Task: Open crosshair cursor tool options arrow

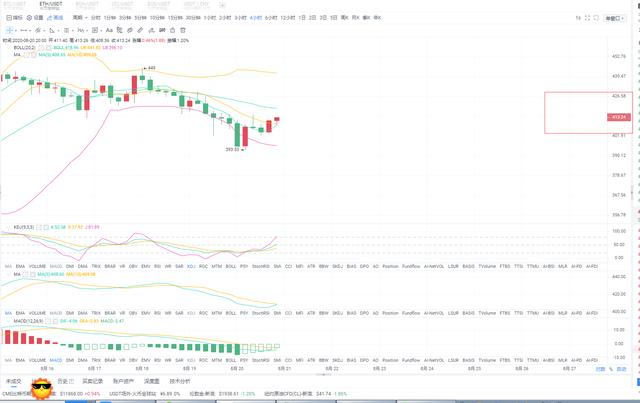Action: coord(16,31)
